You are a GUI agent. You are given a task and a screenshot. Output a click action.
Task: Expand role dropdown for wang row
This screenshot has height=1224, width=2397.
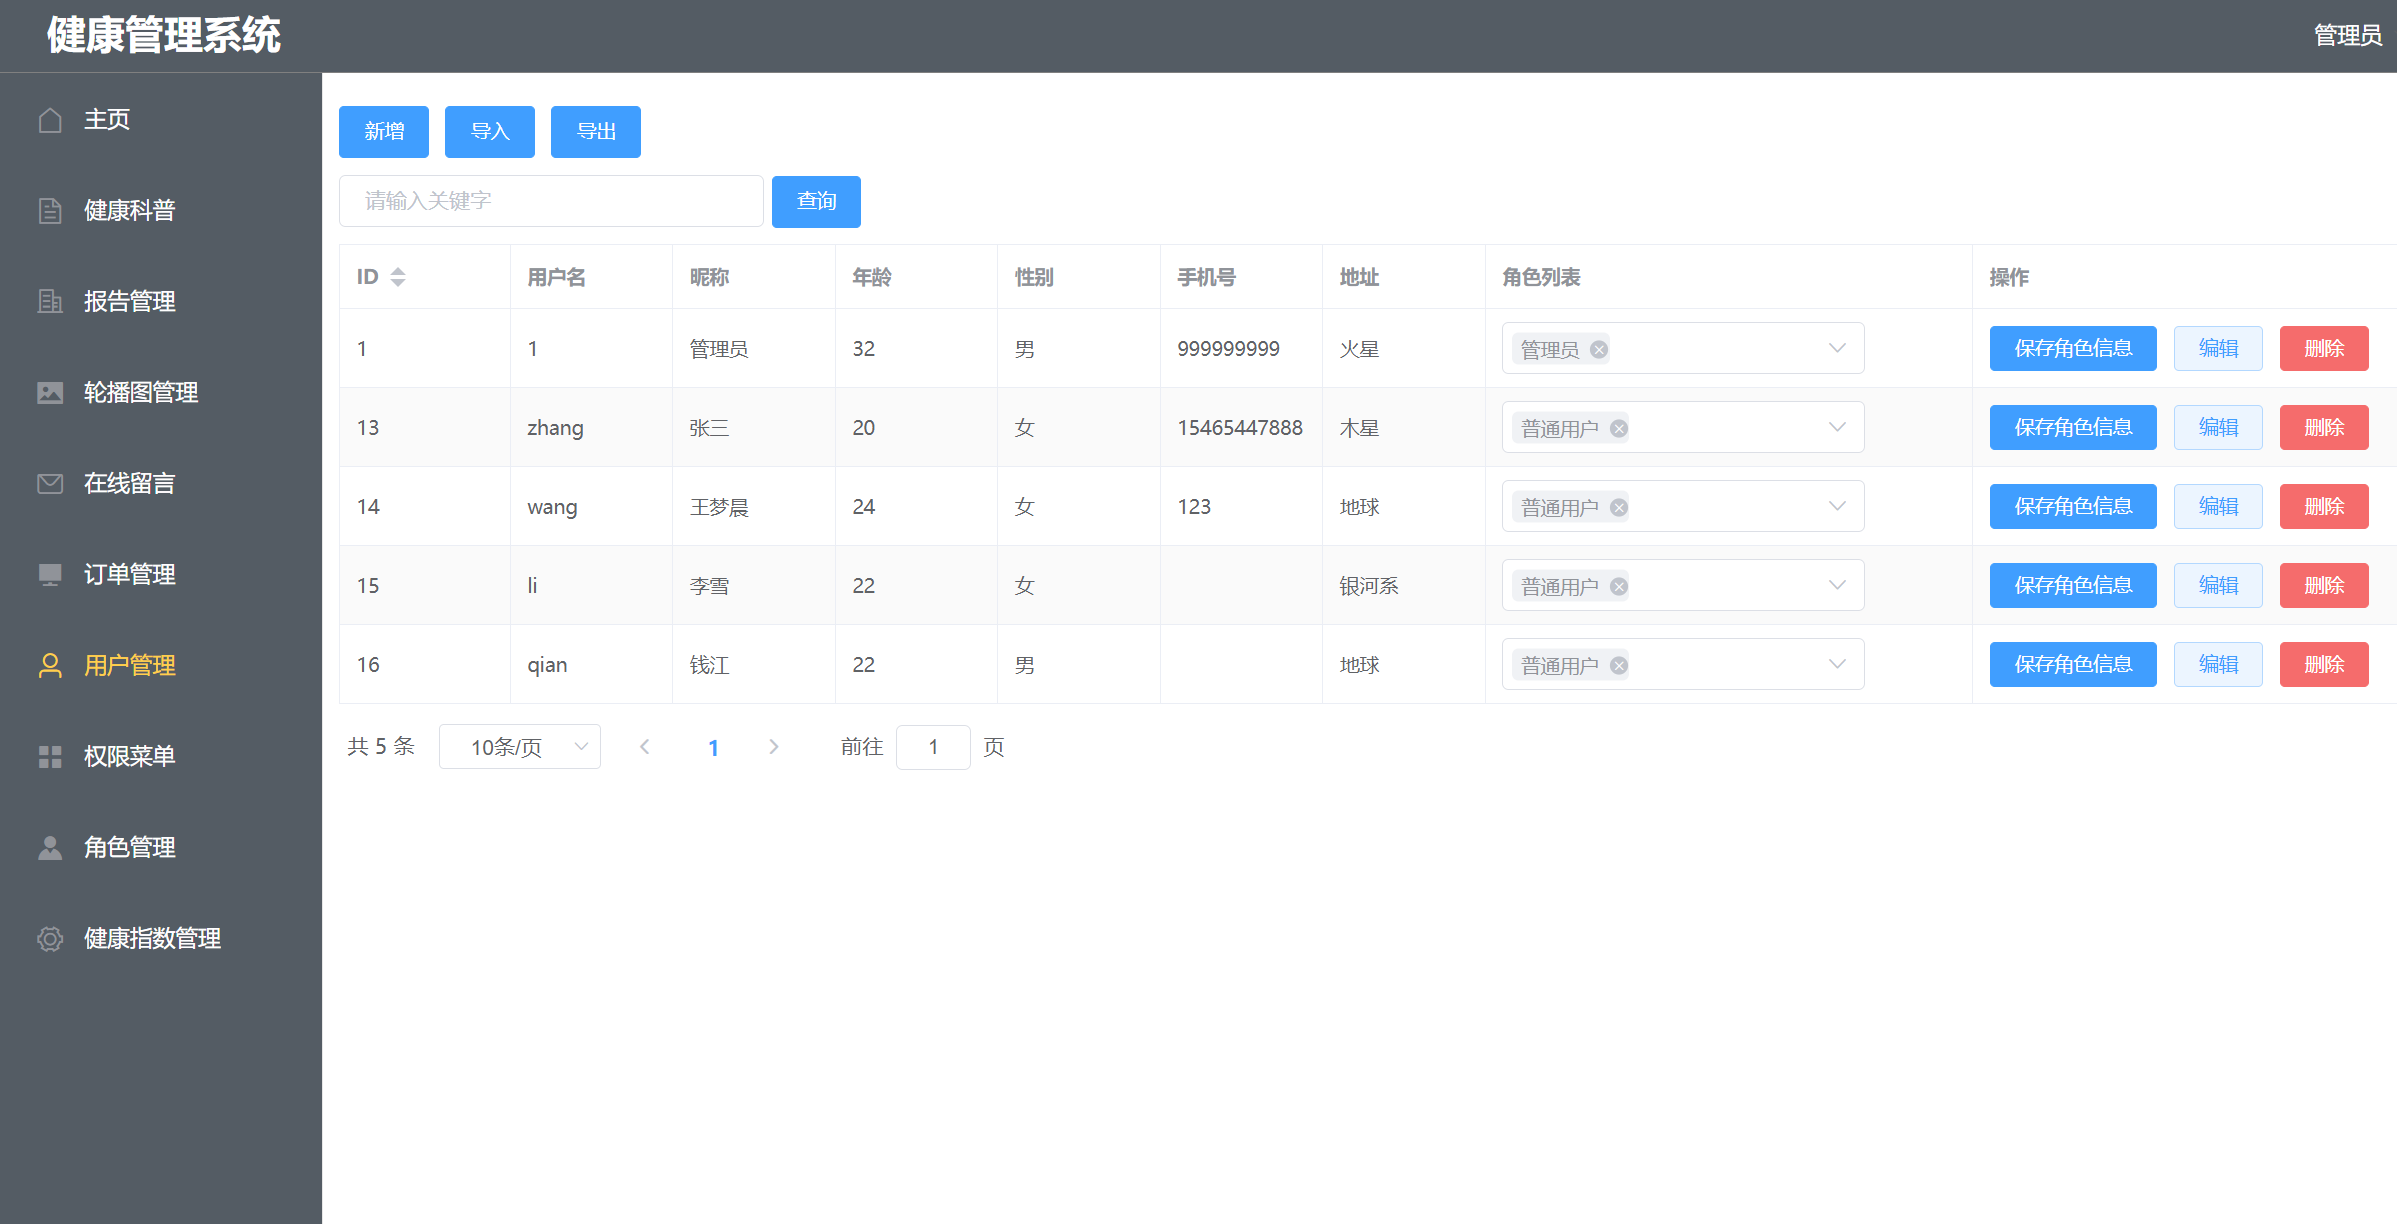1837,506
